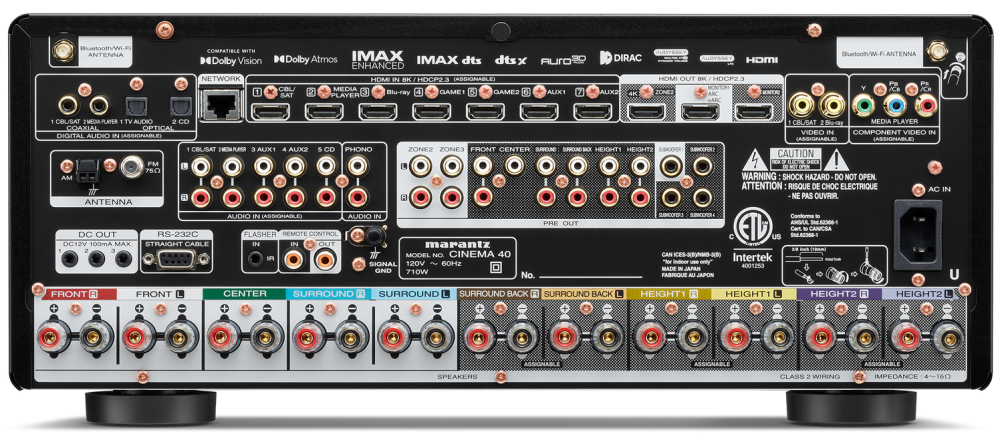Select the HDMI OUT MONITOR1 ARC/eARC port

[x=700, y=112]
